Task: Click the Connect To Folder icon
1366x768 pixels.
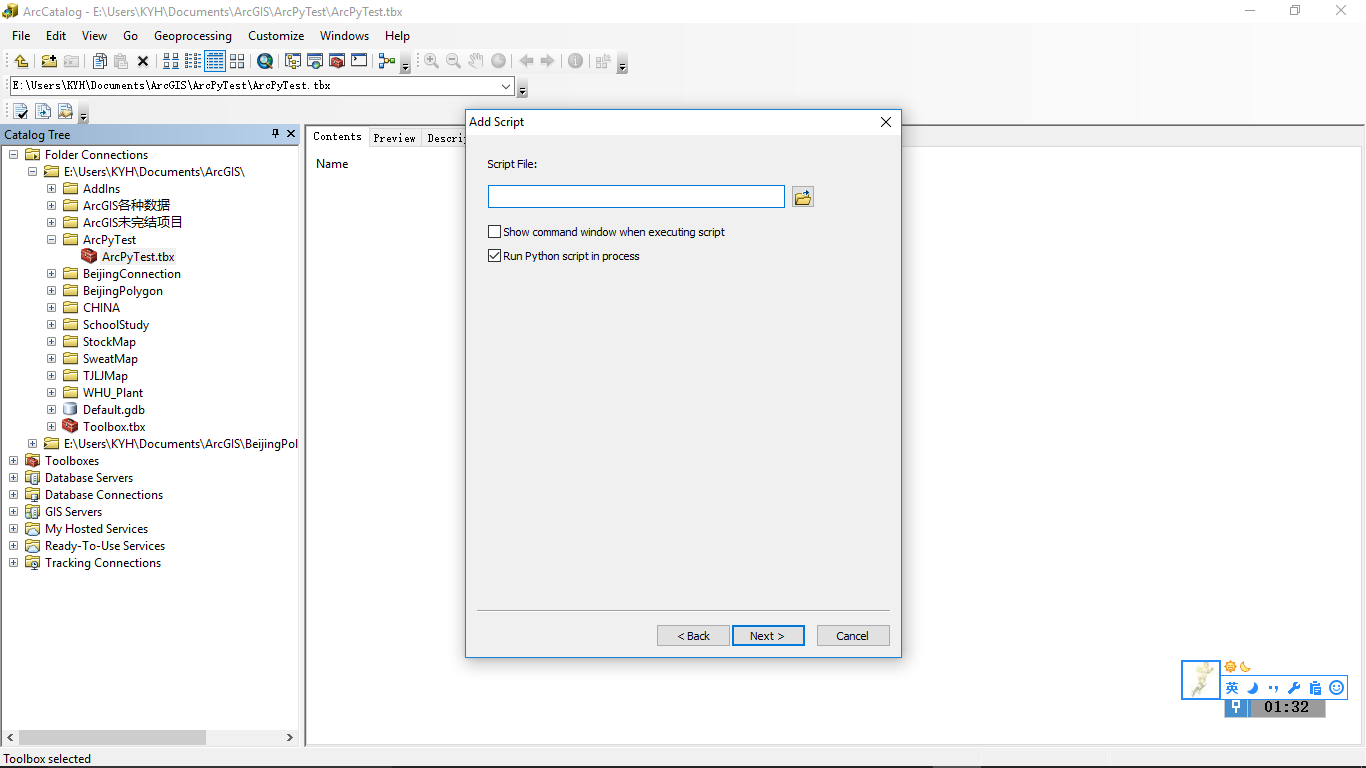Action: point(49,61)
